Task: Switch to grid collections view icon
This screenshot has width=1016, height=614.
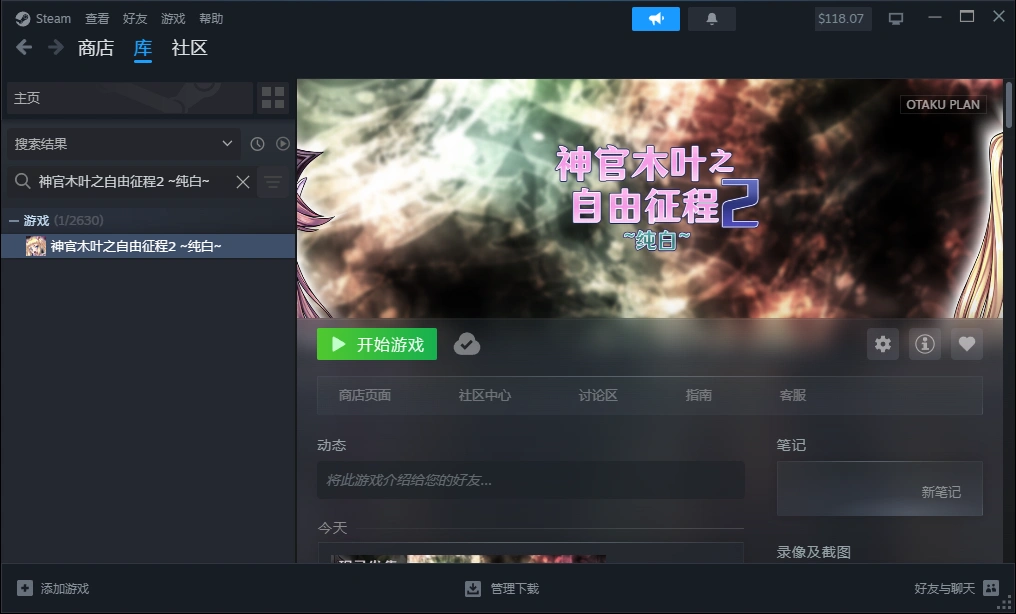Action: [273, 98]
